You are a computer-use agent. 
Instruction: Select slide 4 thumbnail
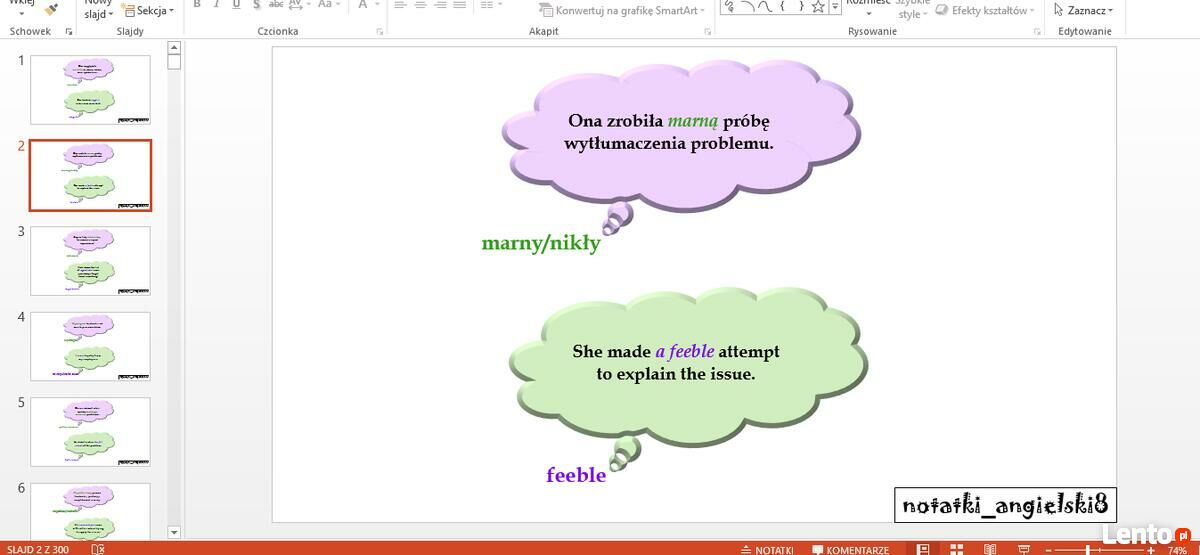click(x=90, y=346)
